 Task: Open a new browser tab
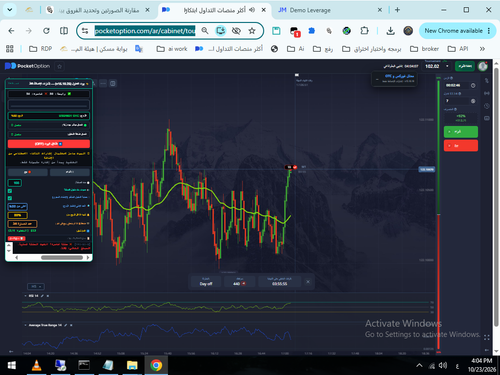click(397, 10)
